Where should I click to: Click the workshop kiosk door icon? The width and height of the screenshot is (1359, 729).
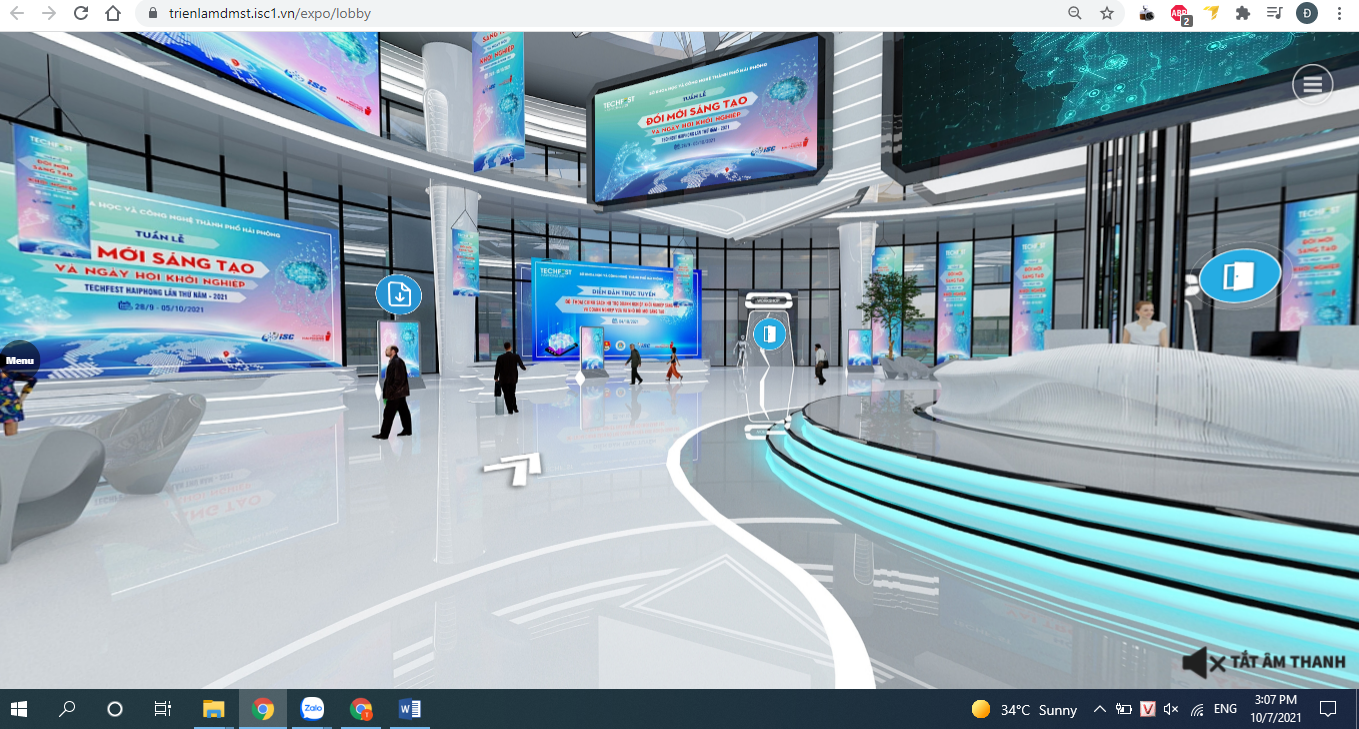[x=769, y=332]
